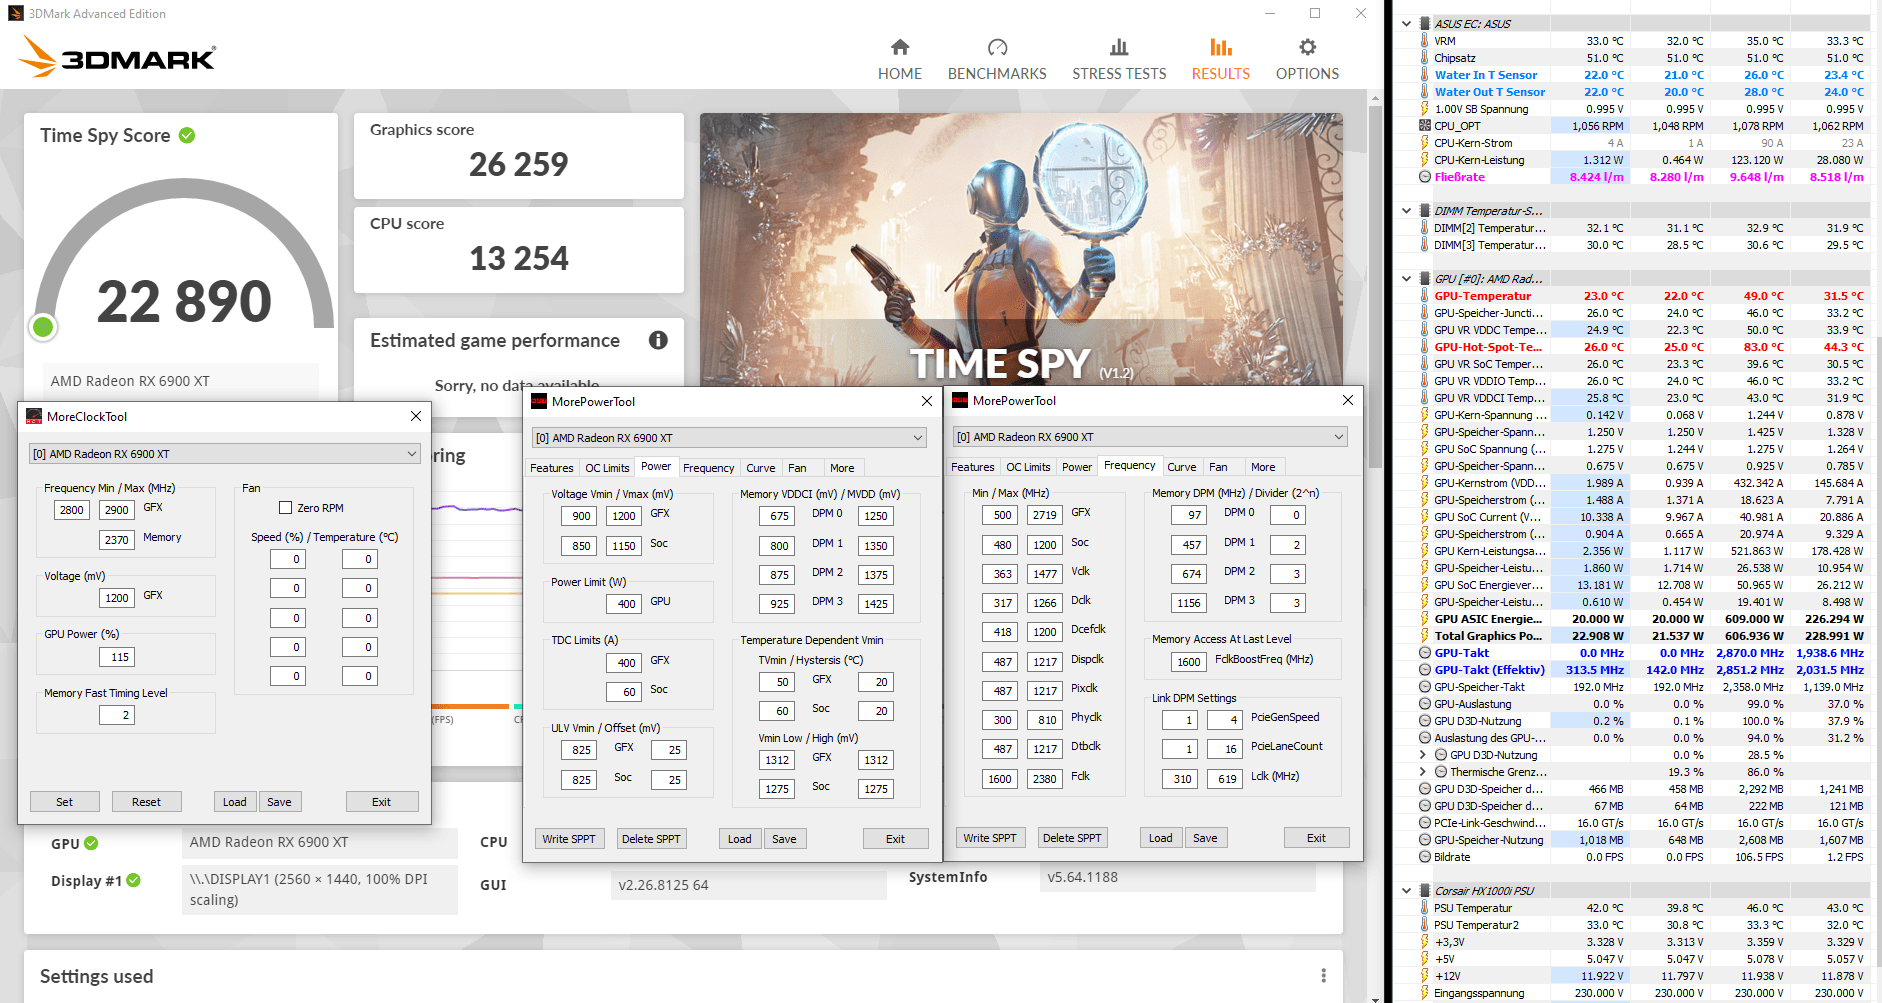
Task: Click Exit in the Frequency-tab MorePowerTool window
Action: (x=1316, y=838)
